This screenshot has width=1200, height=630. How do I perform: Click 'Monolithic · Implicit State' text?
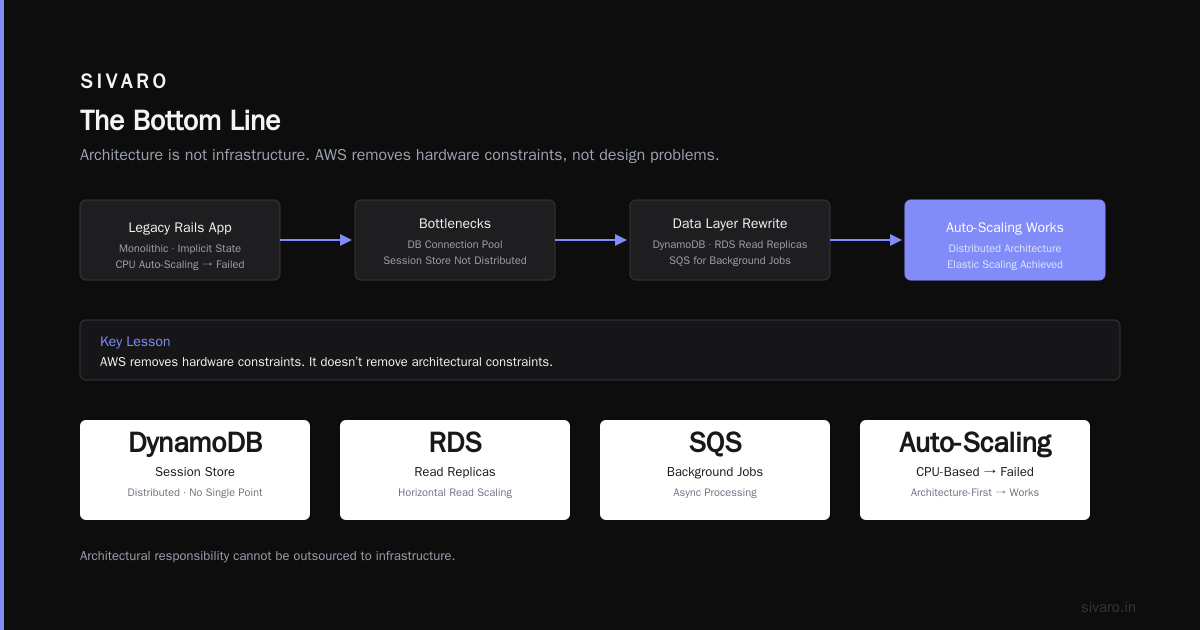pos(180,248)
